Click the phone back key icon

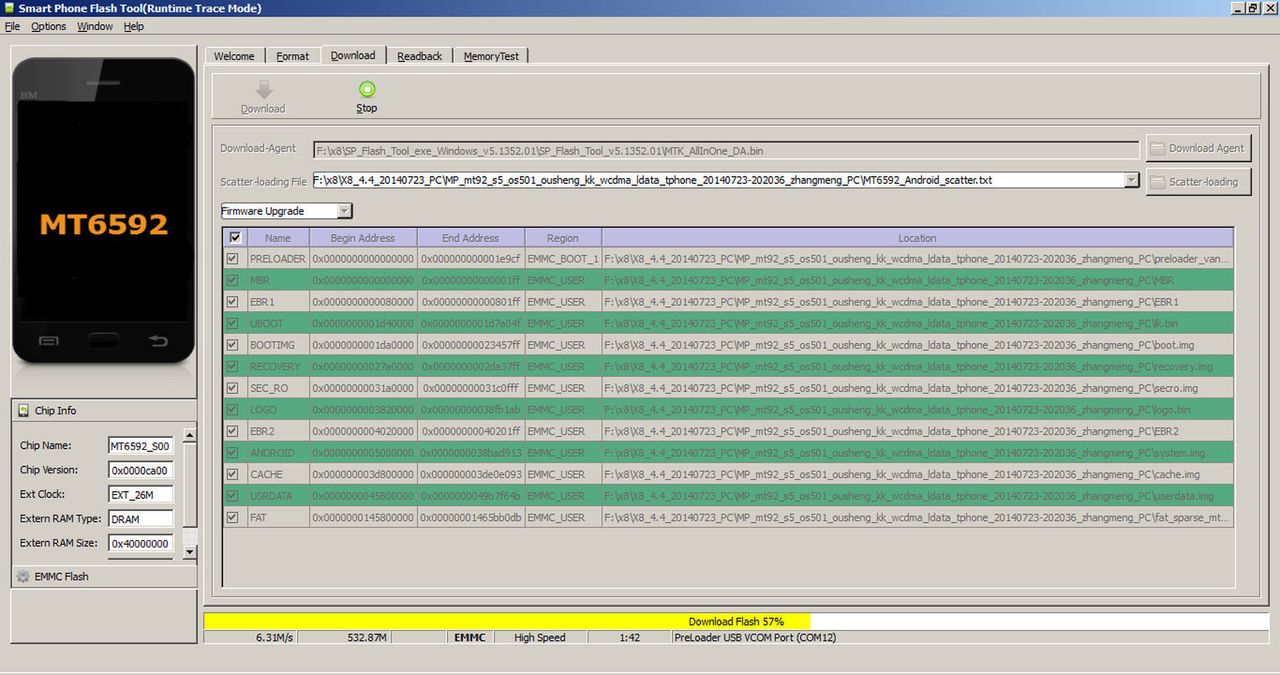point(158,341)
